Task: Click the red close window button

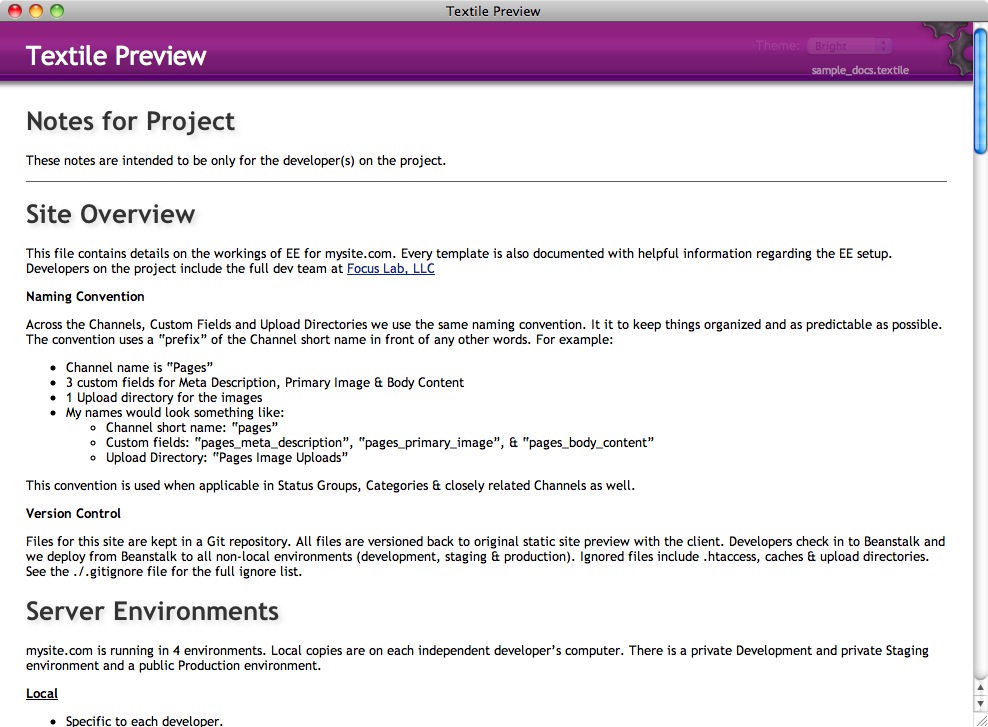Action: click(15, 11)
